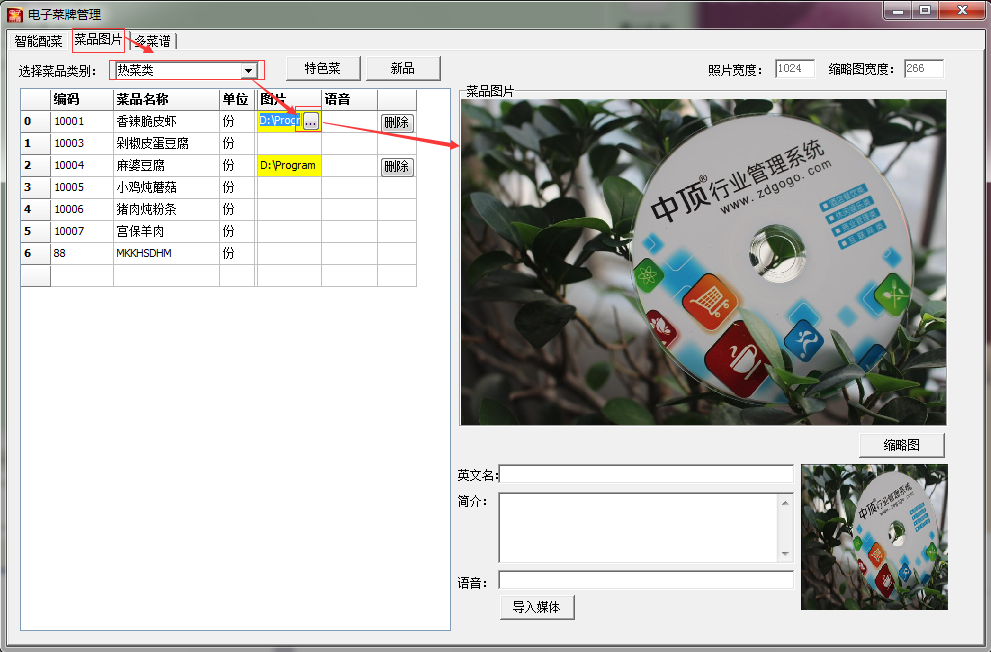
Task: Switch to the 多菜谱 tab
Action: tap(152, 41)
